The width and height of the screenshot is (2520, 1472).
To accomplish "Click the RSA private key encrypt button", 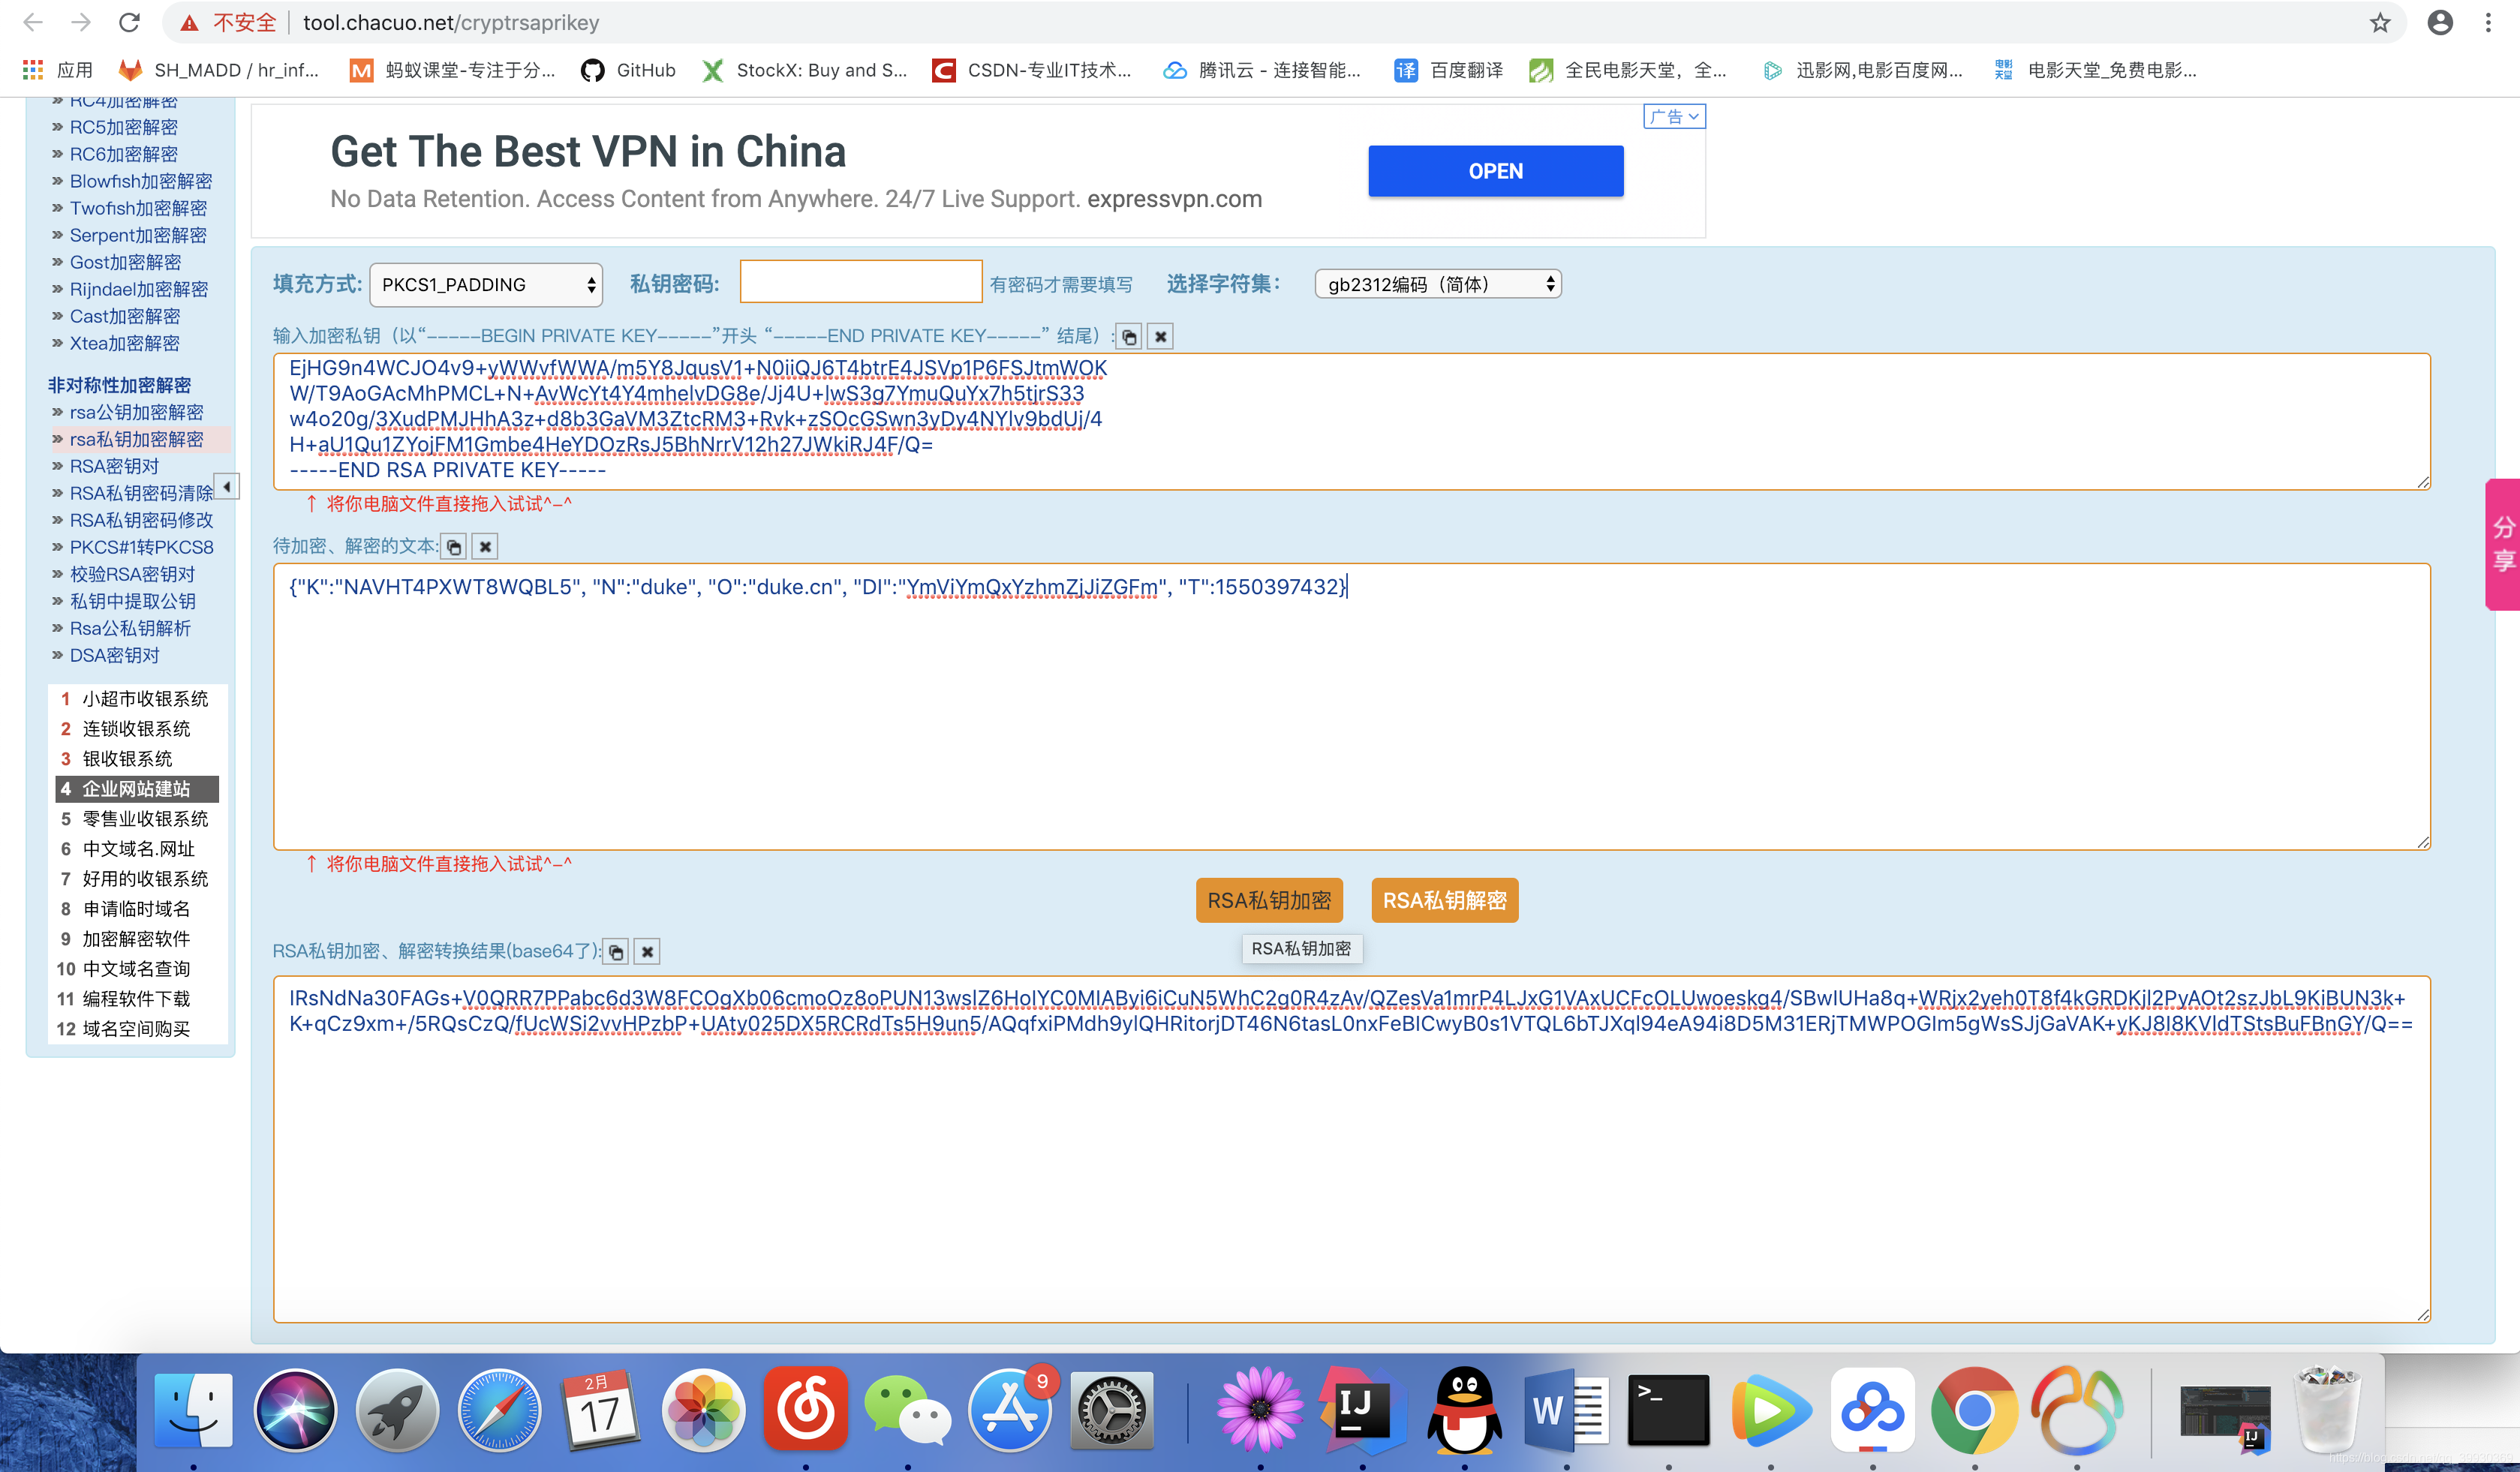I will coord(1270,901).
